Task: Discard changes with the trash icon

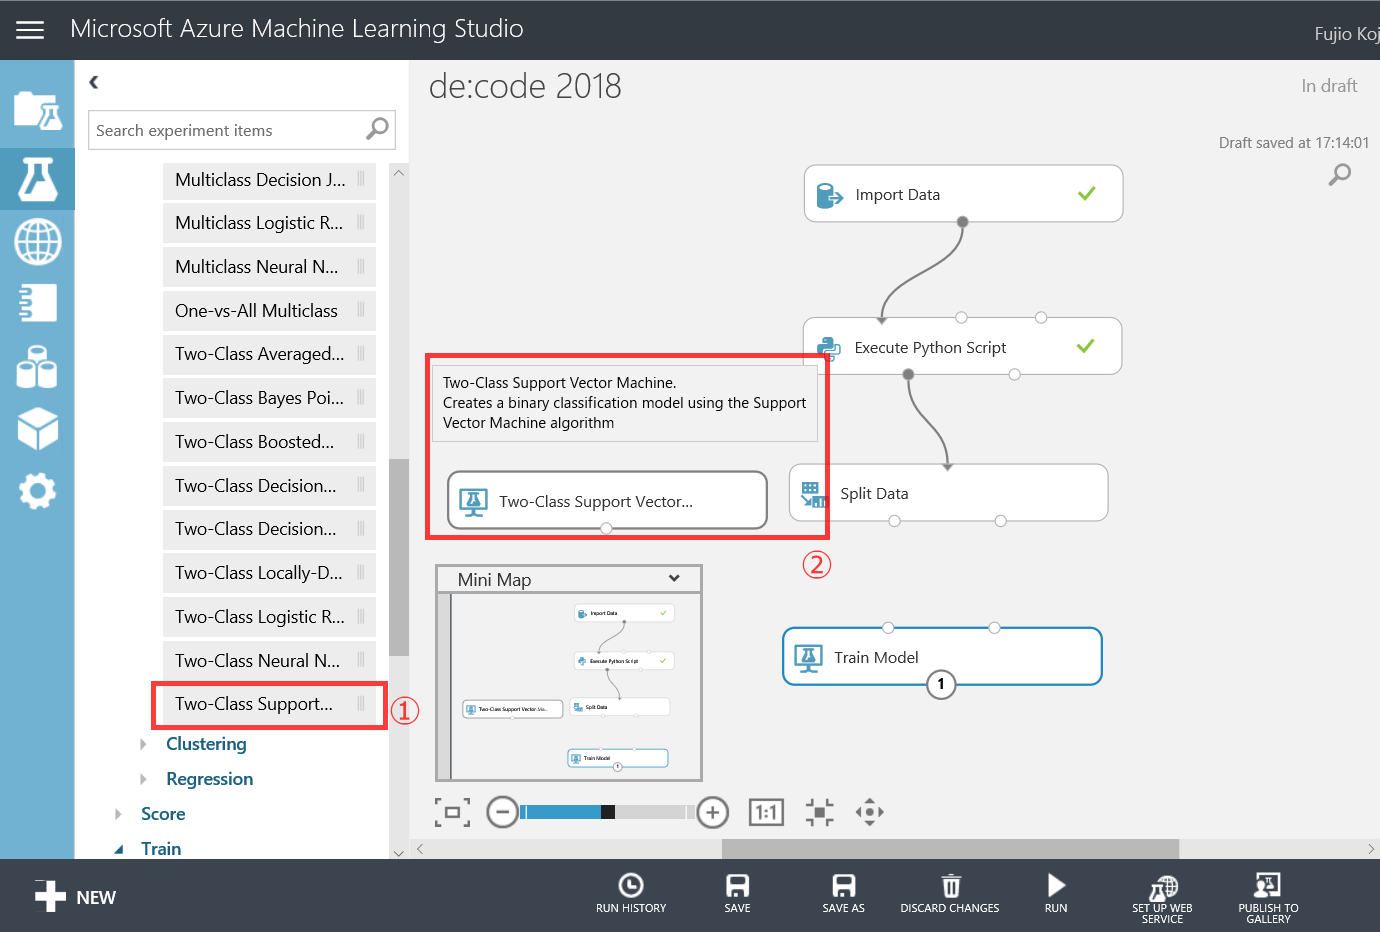Action: coord(950,893)
